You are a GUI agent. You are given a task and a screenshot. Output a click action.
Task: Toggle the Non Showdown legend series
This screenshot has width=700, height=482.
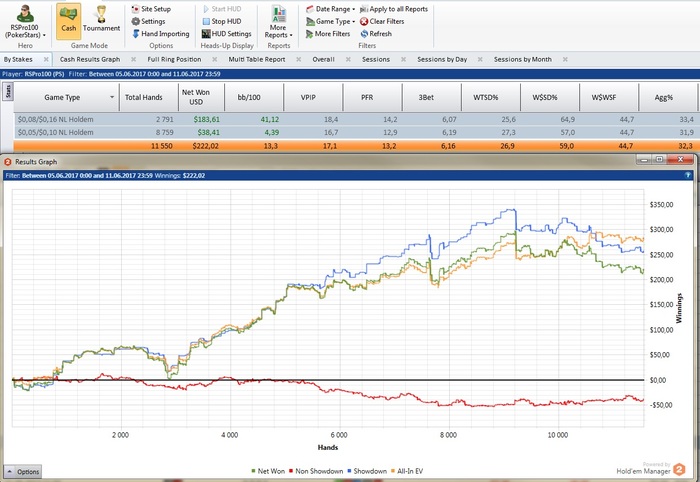pos(316,471)
